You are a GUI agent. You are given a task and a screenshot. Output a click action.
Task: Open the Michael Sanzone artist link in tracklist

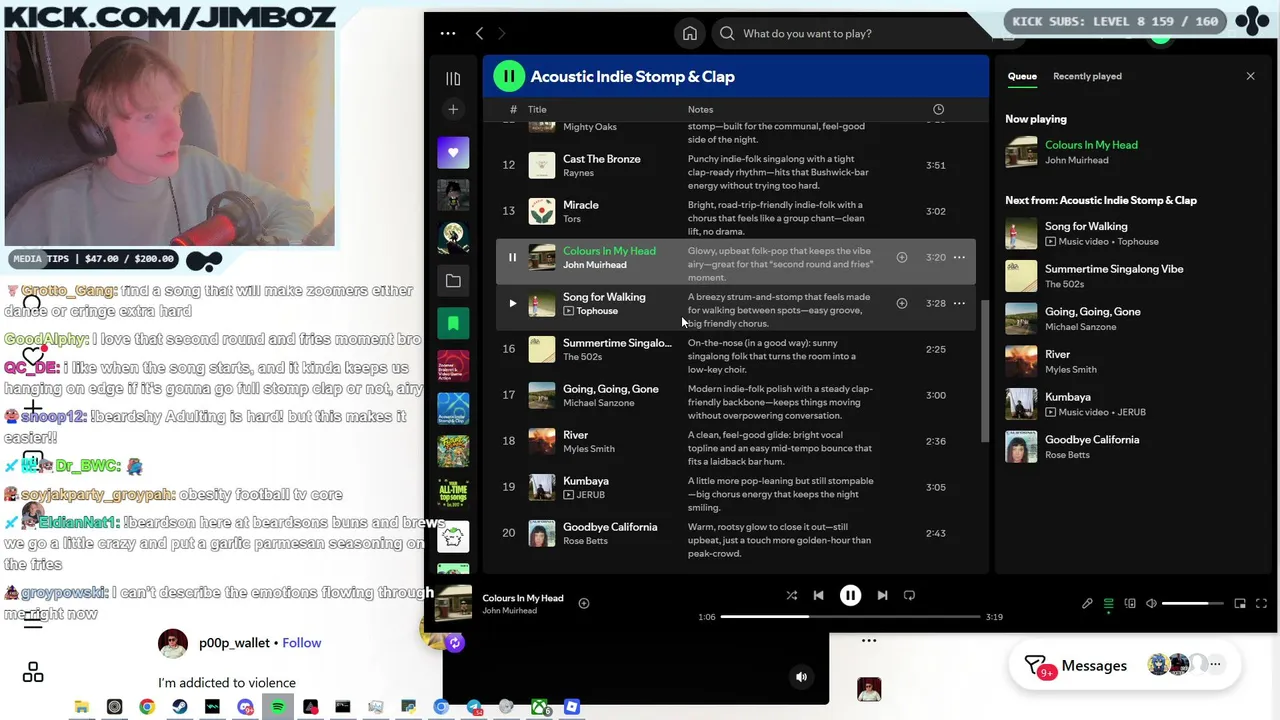(x=598, y=403)
